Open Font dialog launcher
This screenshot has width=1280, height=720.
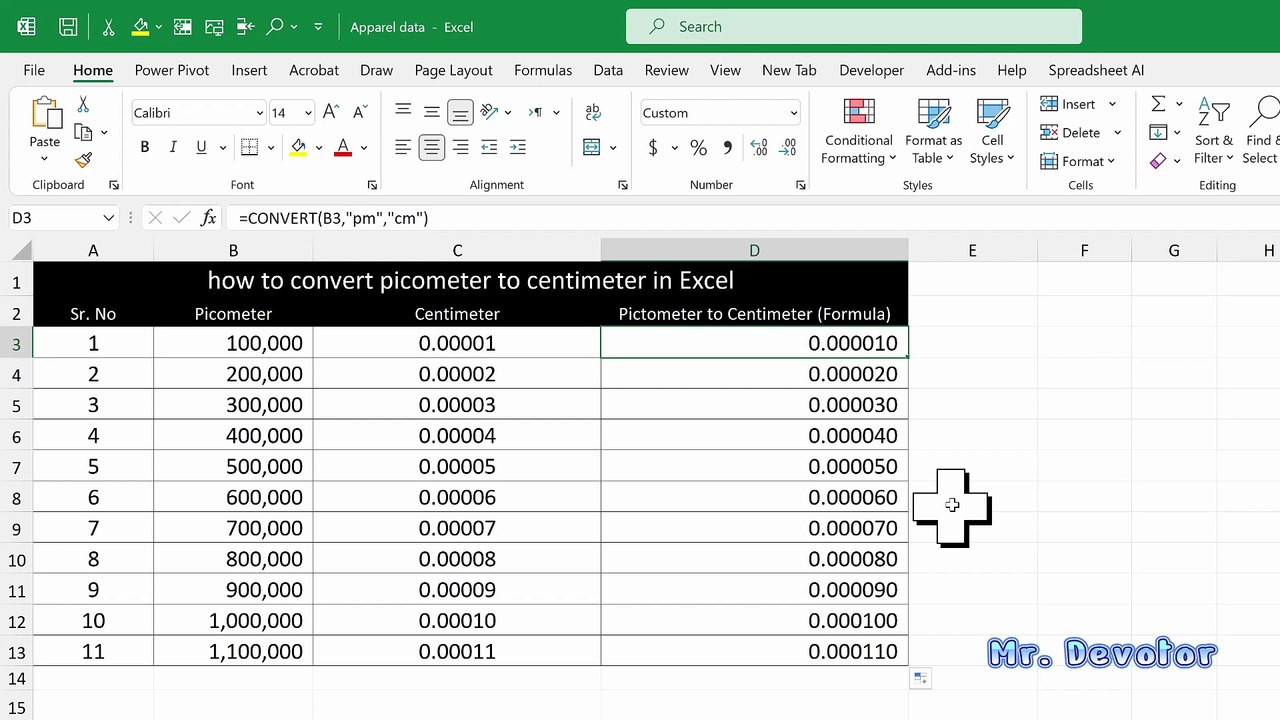[372, 185]
